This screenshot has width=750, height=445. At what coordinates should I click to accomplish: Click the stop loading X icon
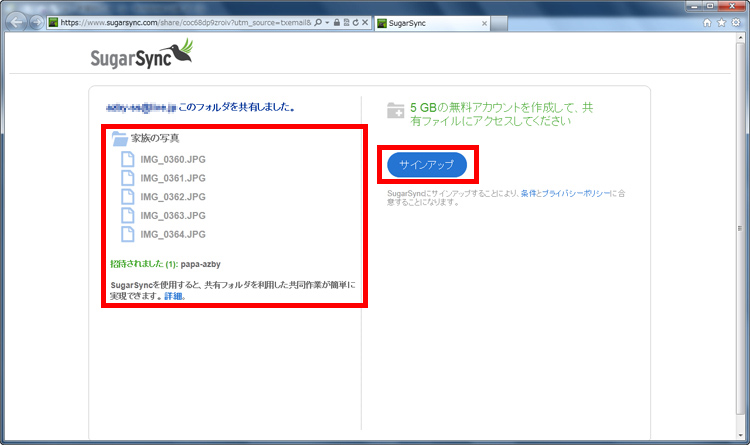point(365,22)
